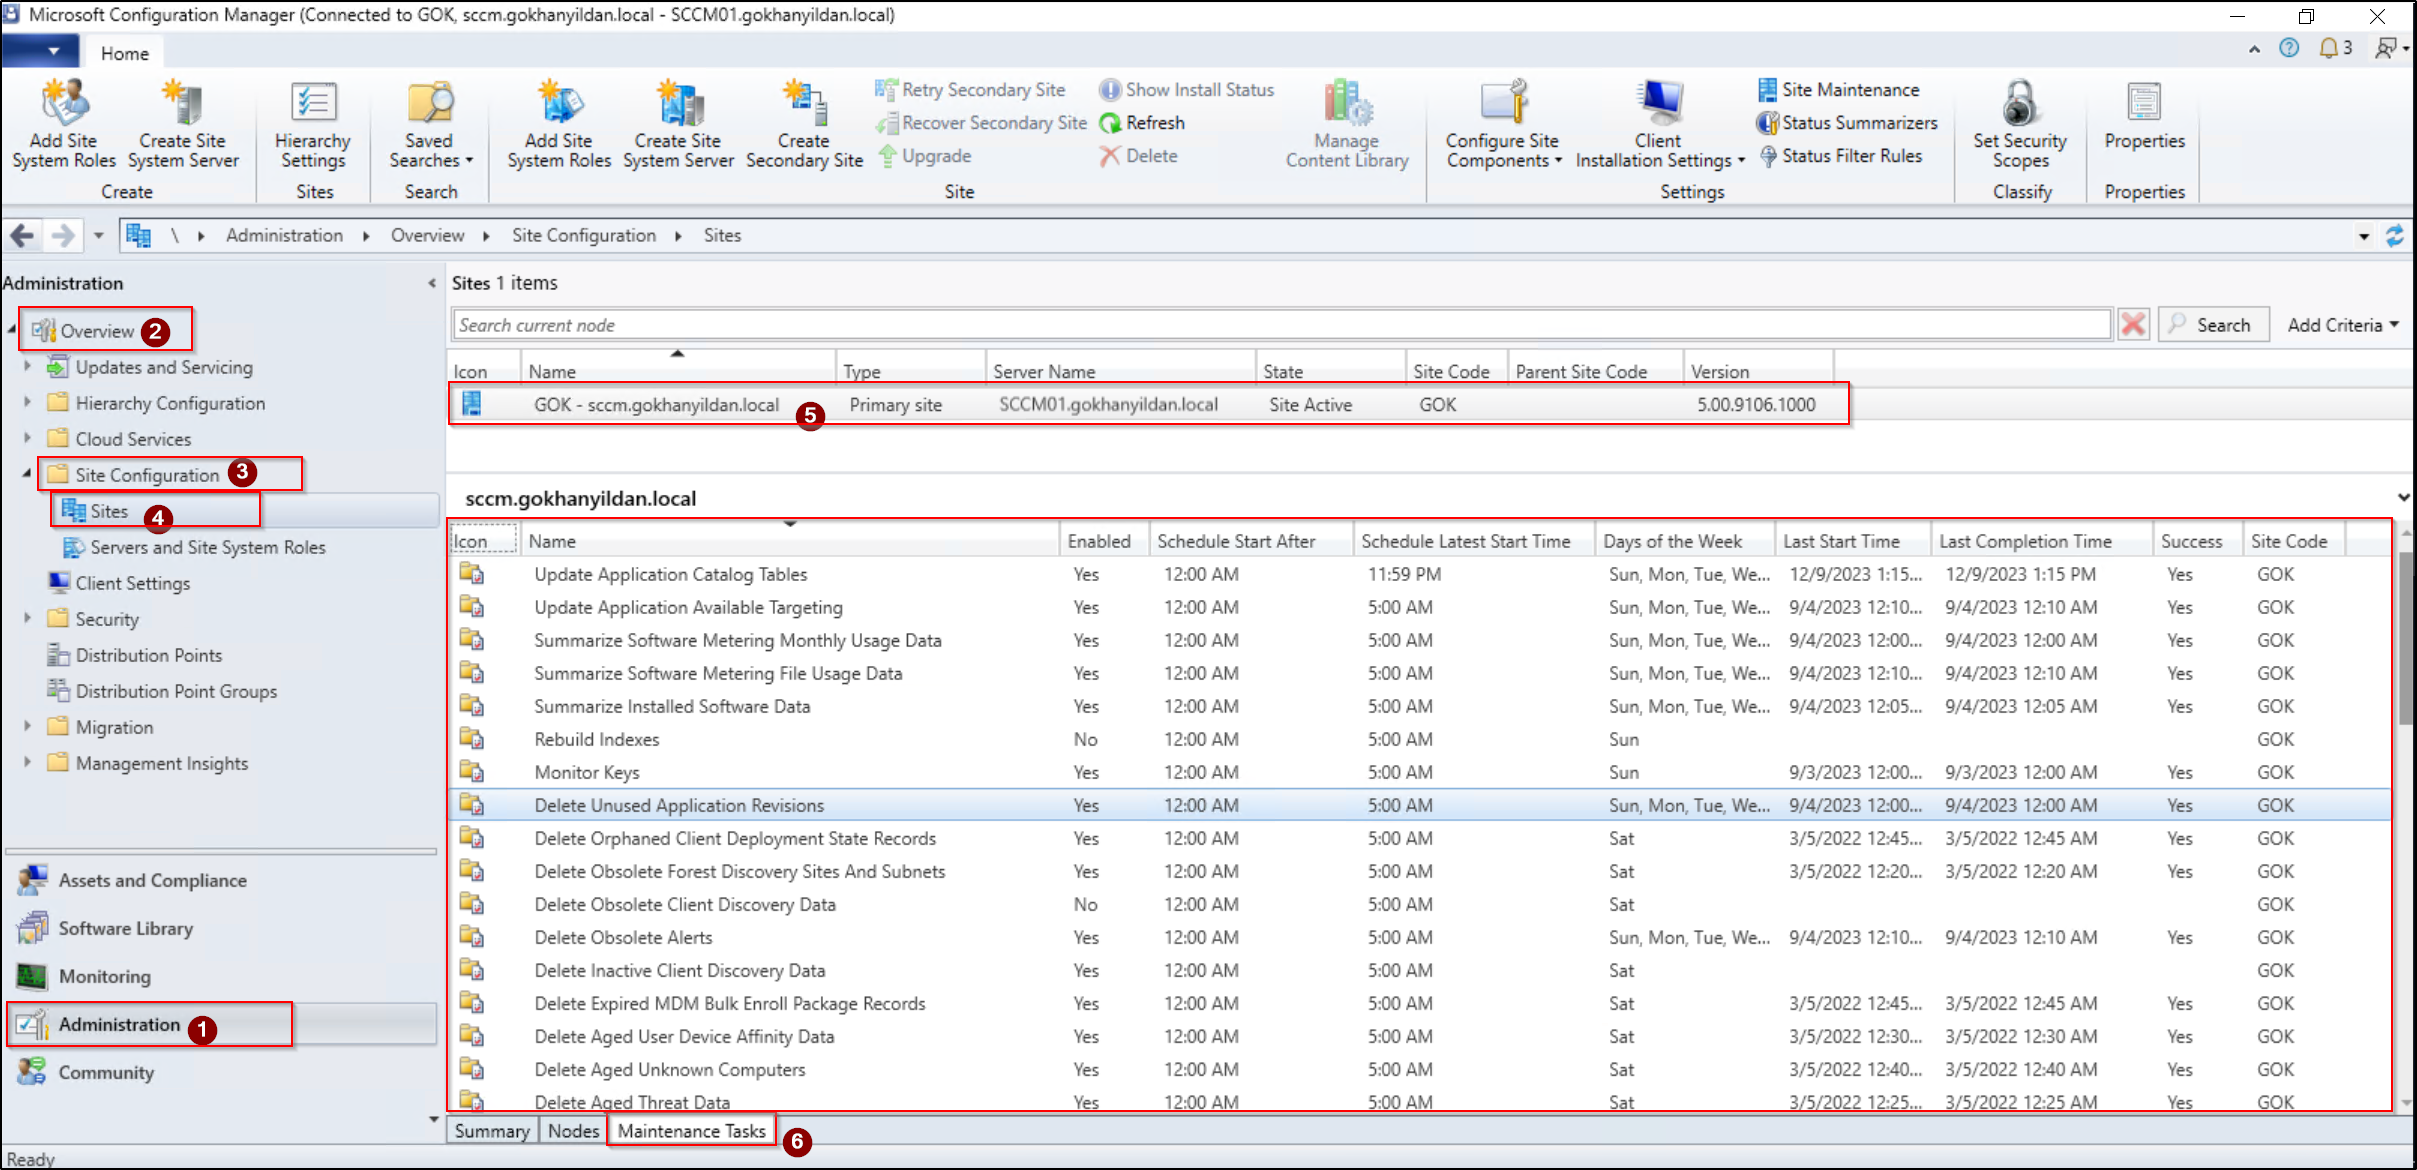This screenshot has width=2417, height=1170.
Task: Click the Search button
Action: pos(2213,325)
